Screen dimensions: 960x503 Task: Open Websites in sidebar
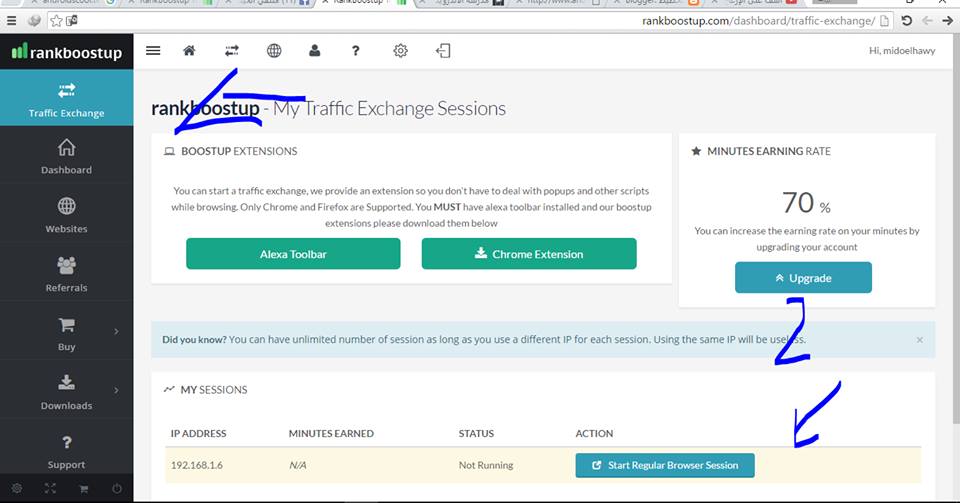pos(66,215)
